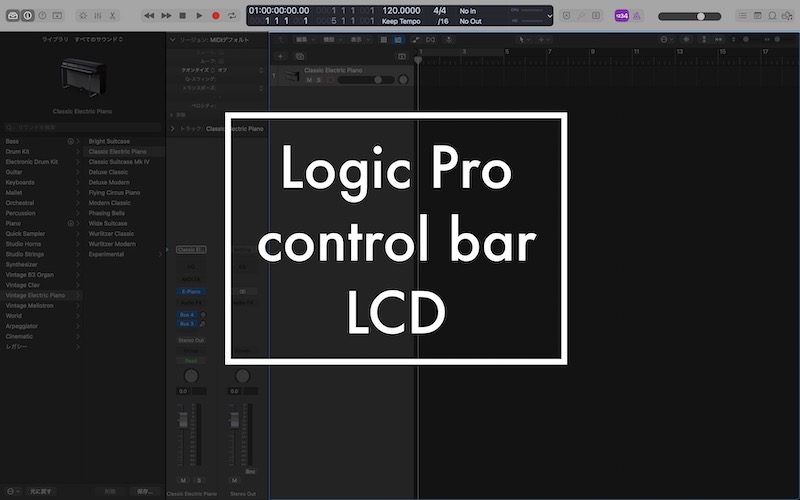Click the No In MIDI indicator

[467, 11]
